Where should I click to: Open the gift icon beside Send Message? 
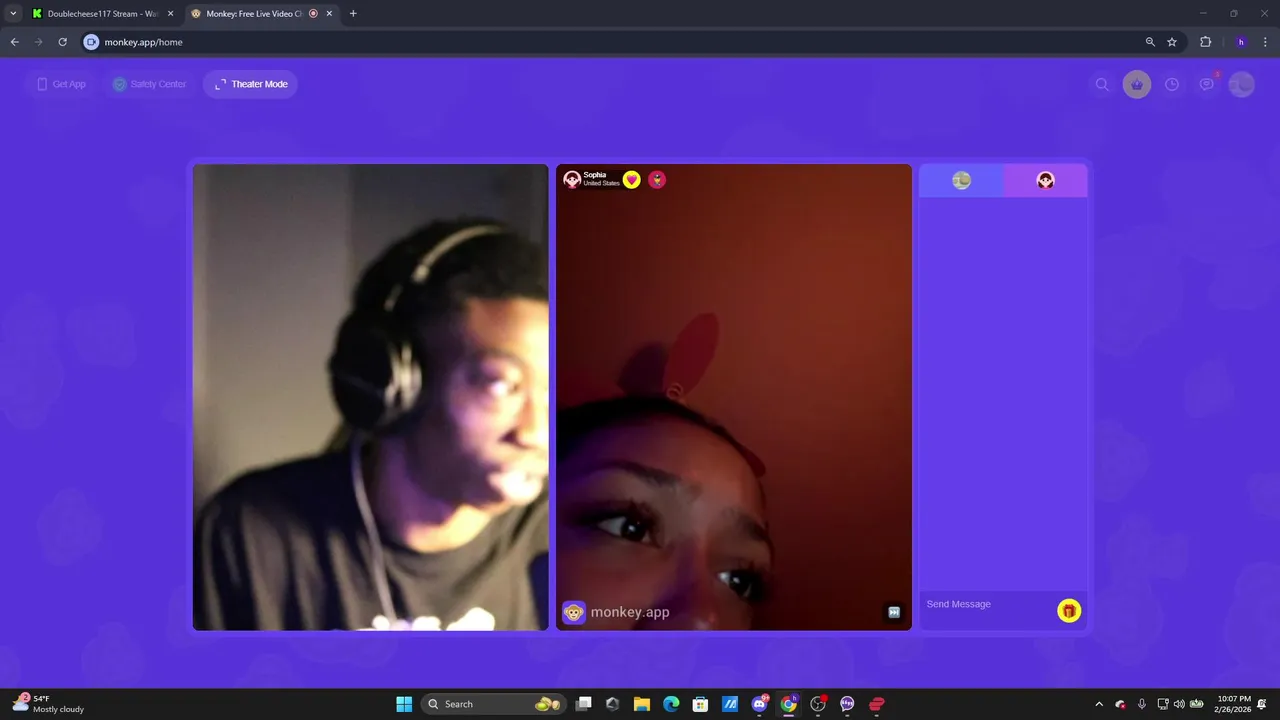pos(1069,611)
